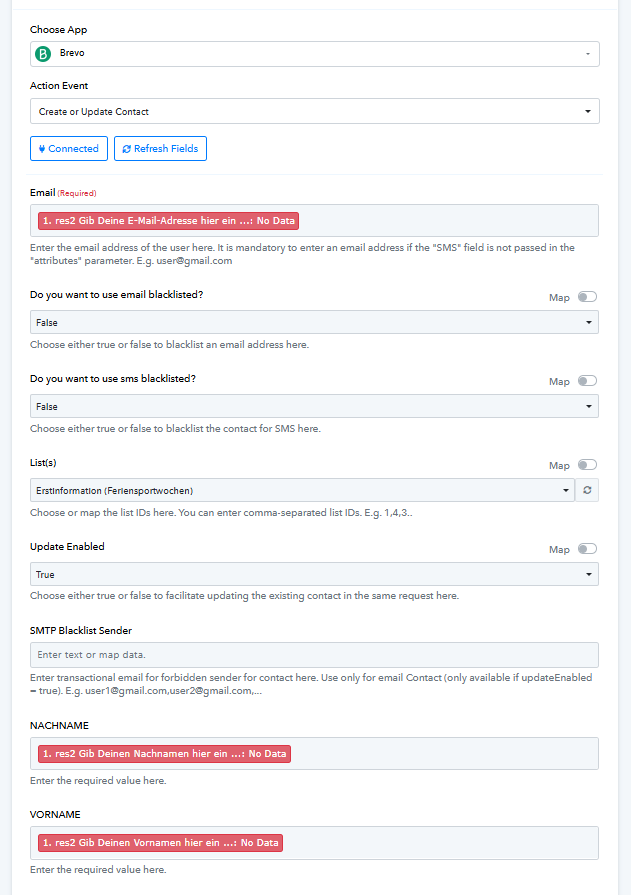Click the refresh icon in Refresh Fields
Screen dimensions: 631x895
(126, 149)
